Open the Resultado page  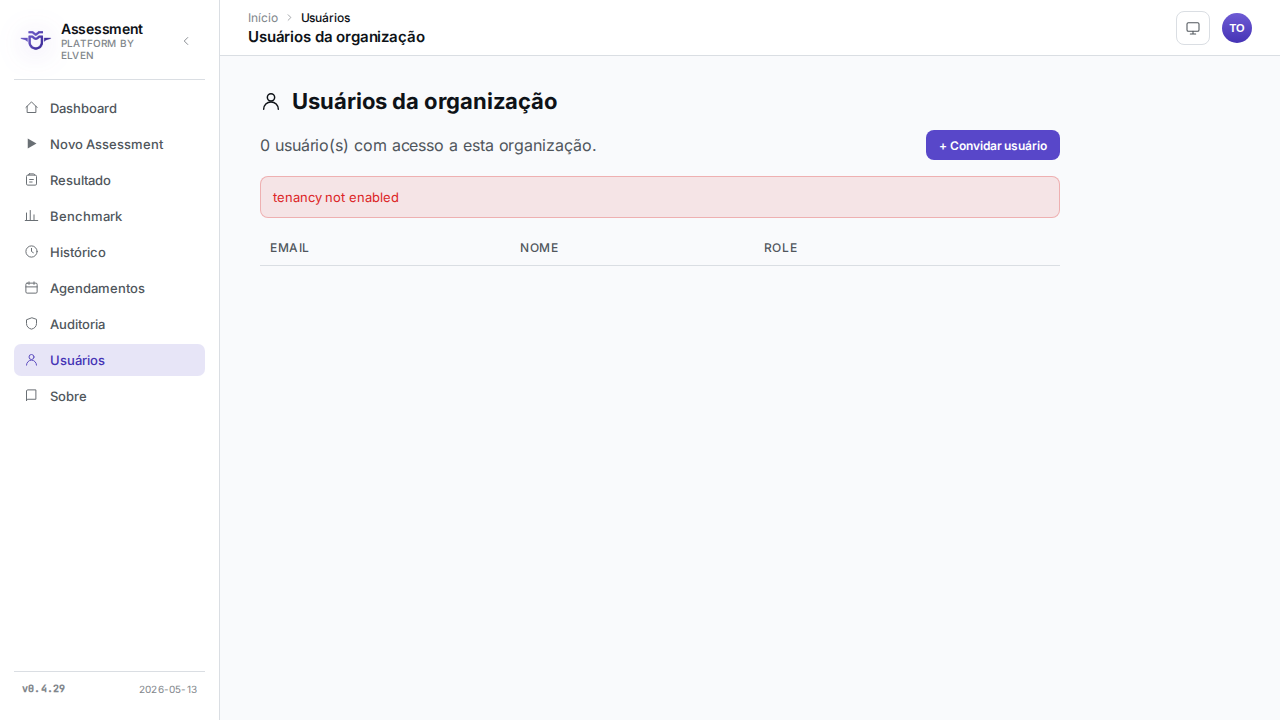click(x=109, y=180)
